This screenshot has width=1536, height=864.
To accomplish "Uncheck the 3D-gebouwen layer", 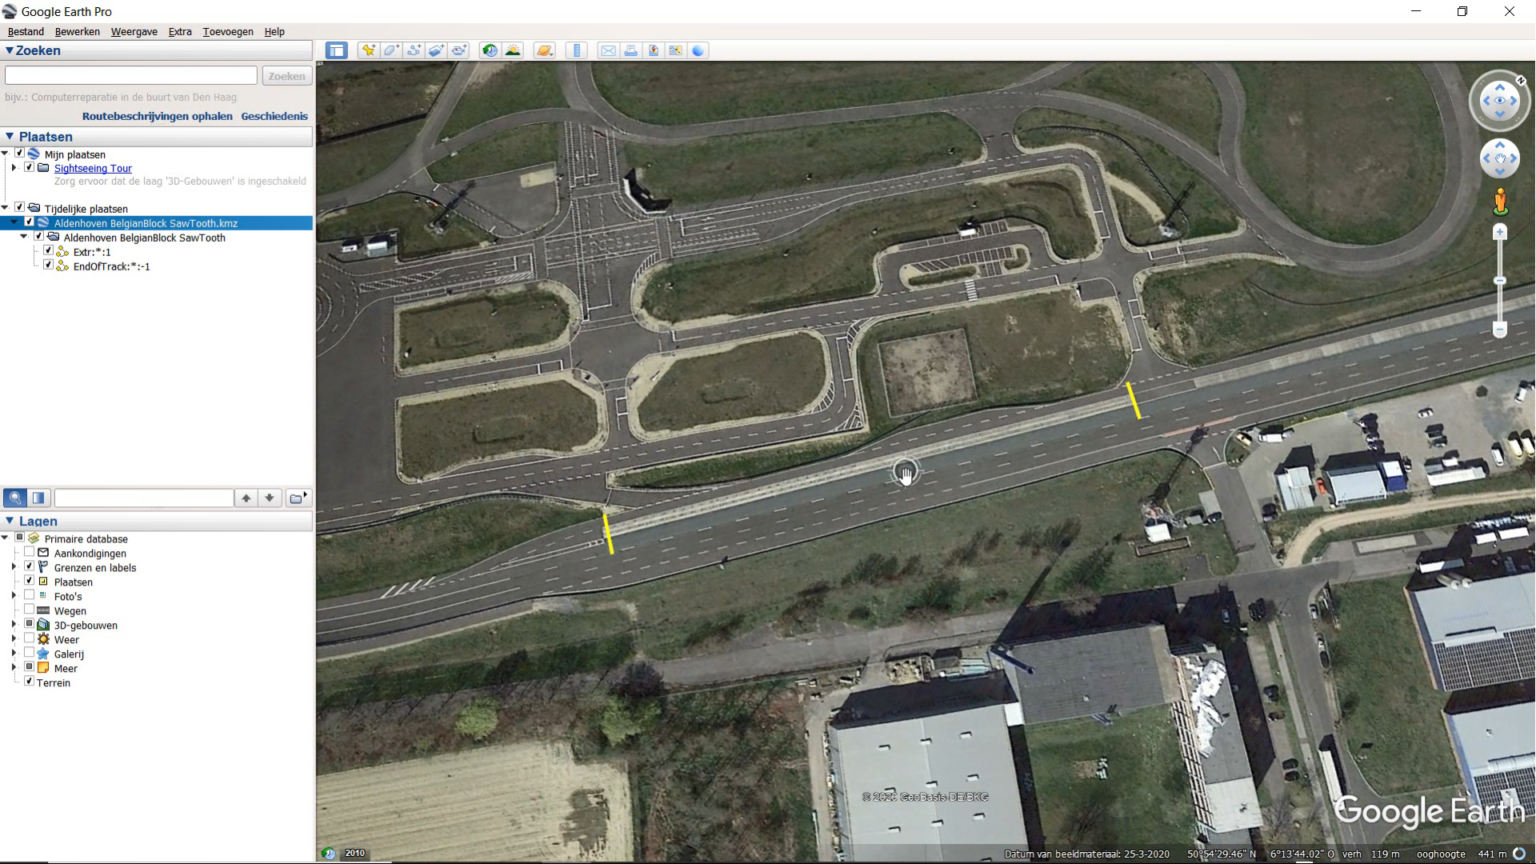I will 27,625.
